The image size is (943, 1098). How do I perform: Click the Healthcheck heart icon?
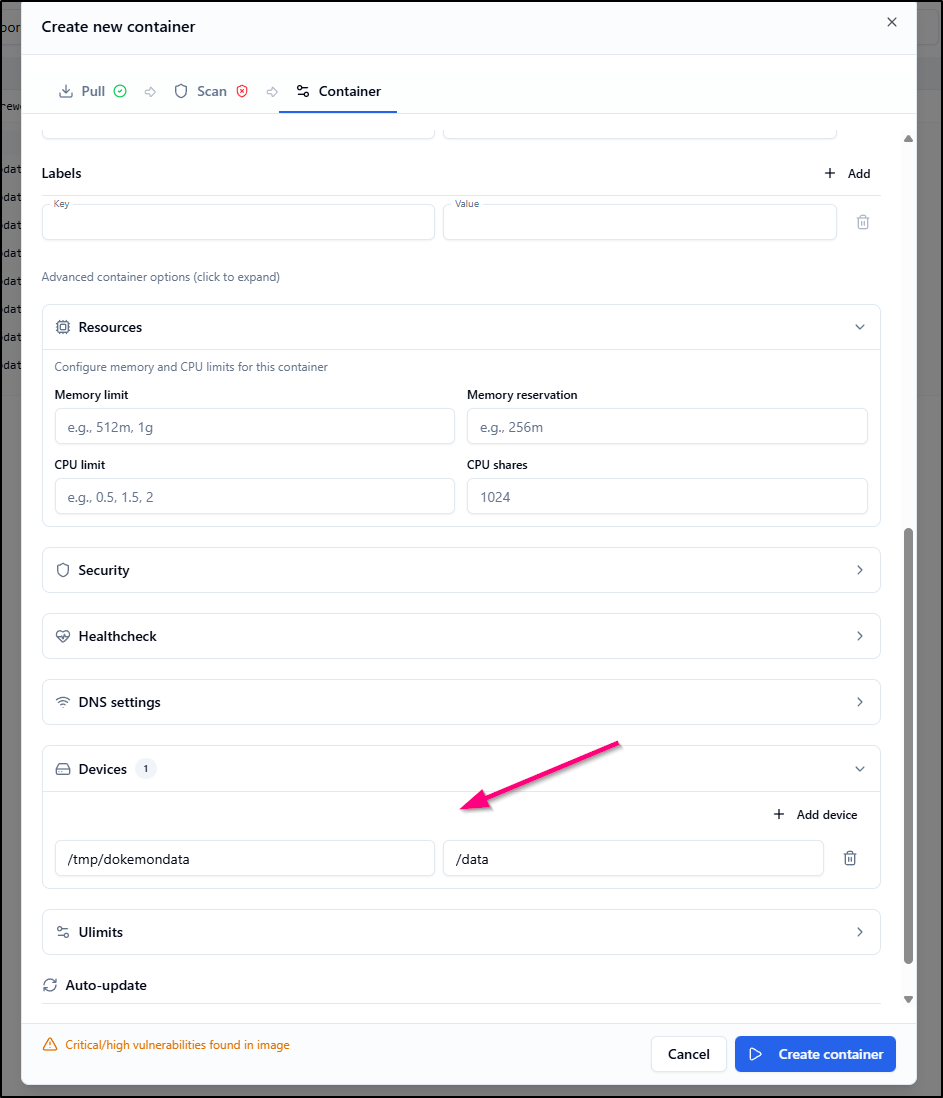tap(63, 636)
